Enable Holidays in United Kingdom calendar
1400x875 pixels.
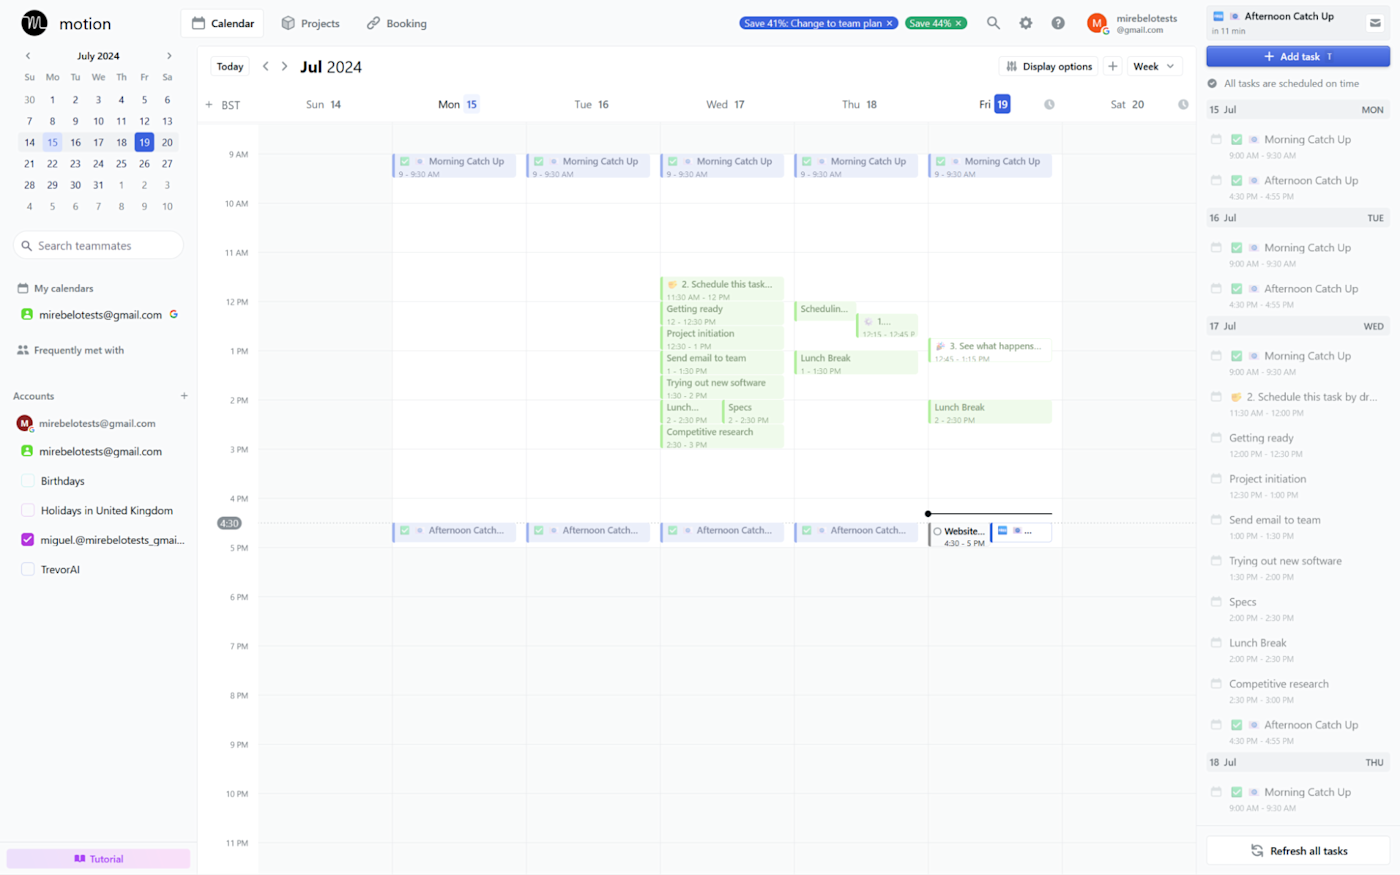(x=28, y=510)
